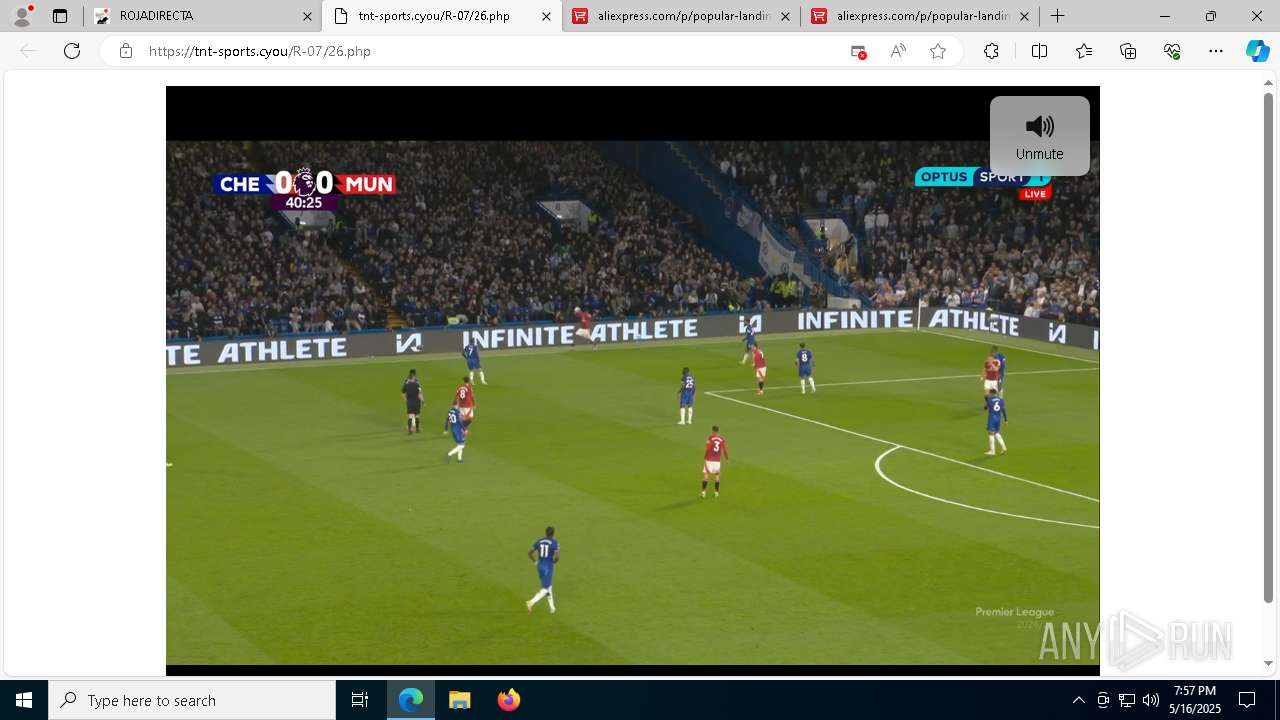Click the address bar URL
This screenshot has height=720, width=1280.
tap(259, 51)
